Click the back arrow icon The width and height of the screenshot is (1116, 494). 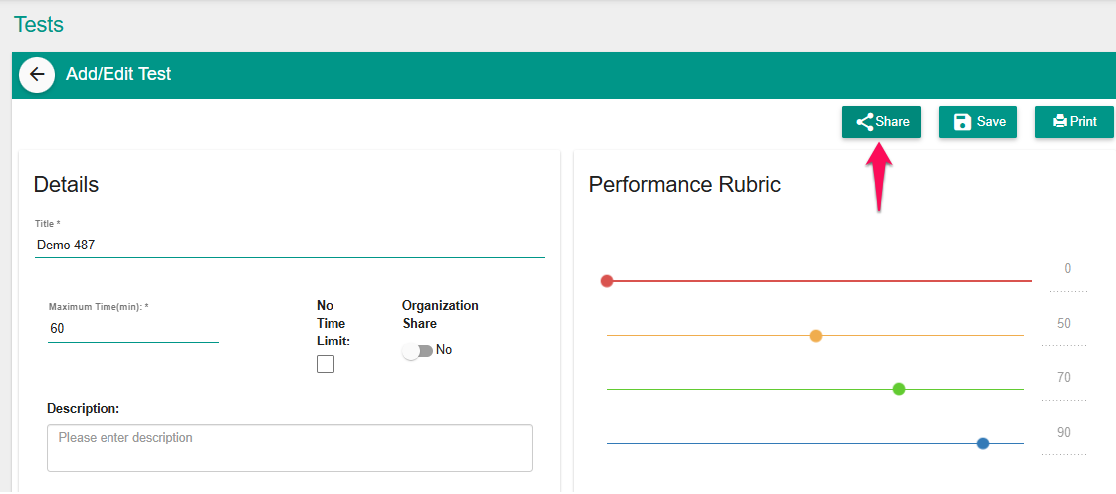point(37,75)
